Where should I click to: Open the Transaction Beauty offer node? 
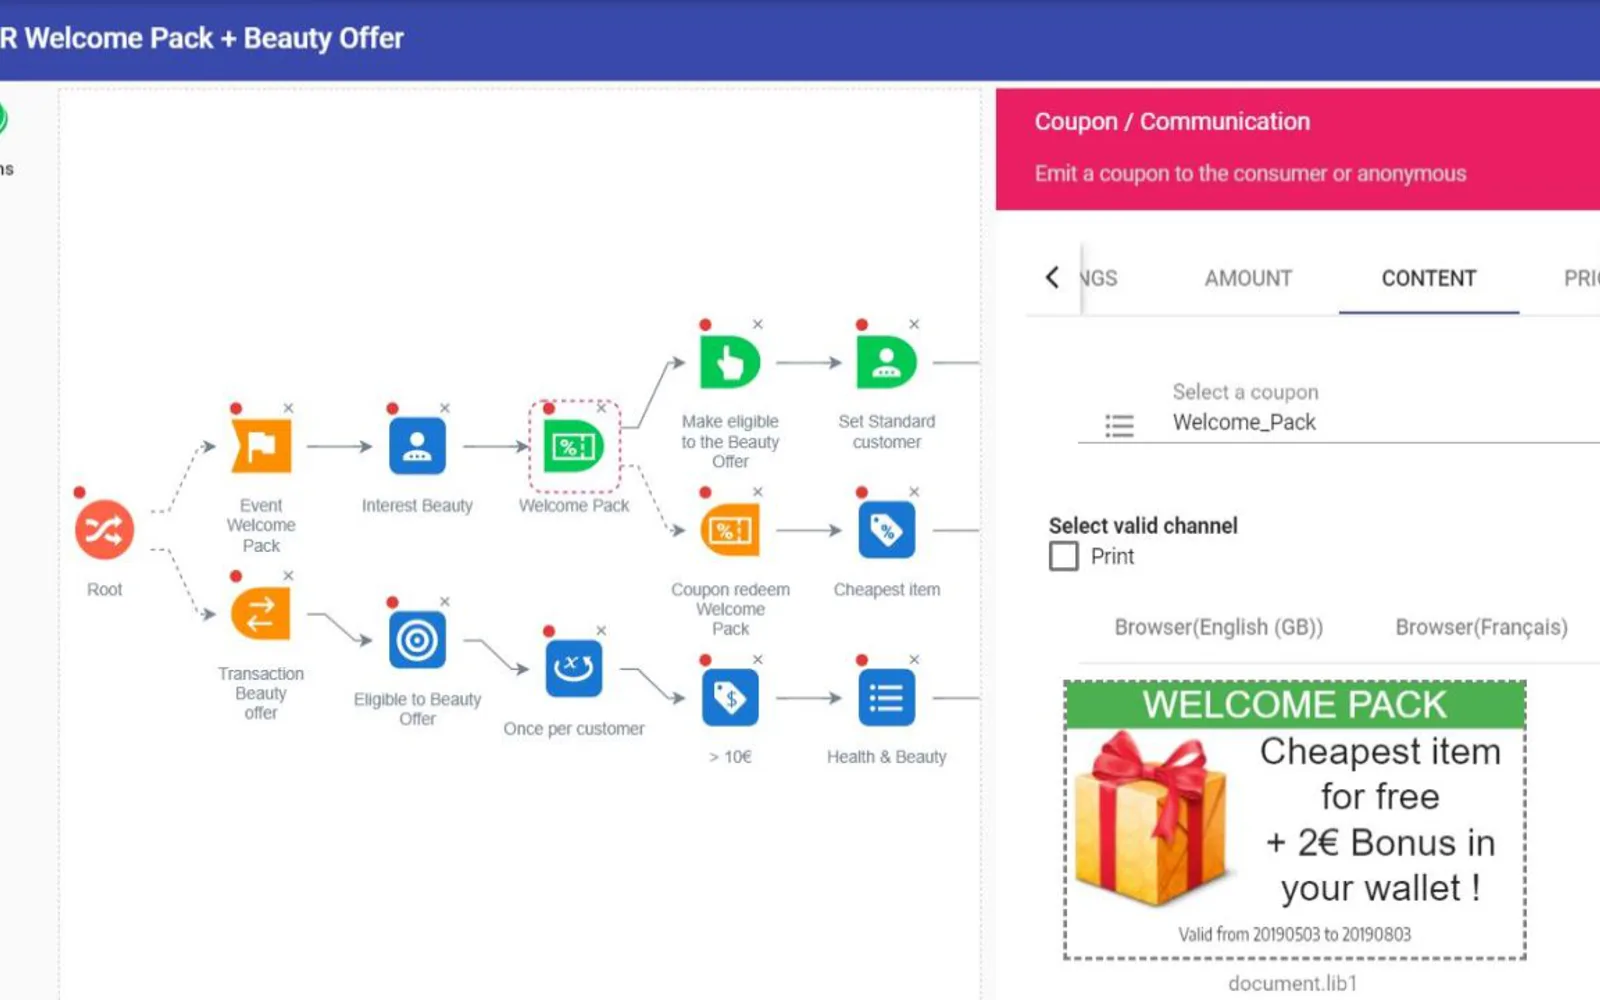[261, 614]
